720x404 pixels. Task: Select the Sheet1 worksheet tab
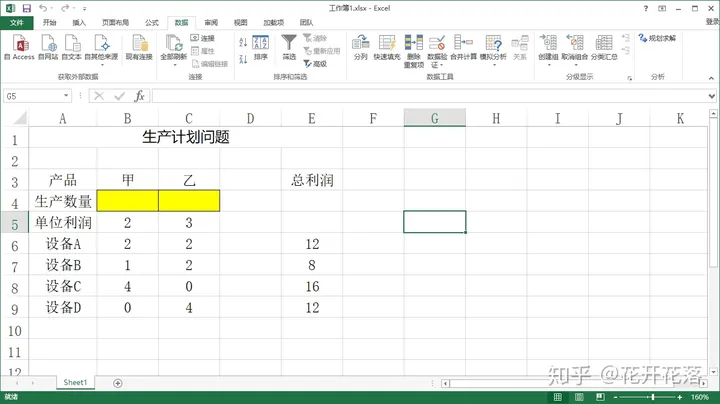75,382
